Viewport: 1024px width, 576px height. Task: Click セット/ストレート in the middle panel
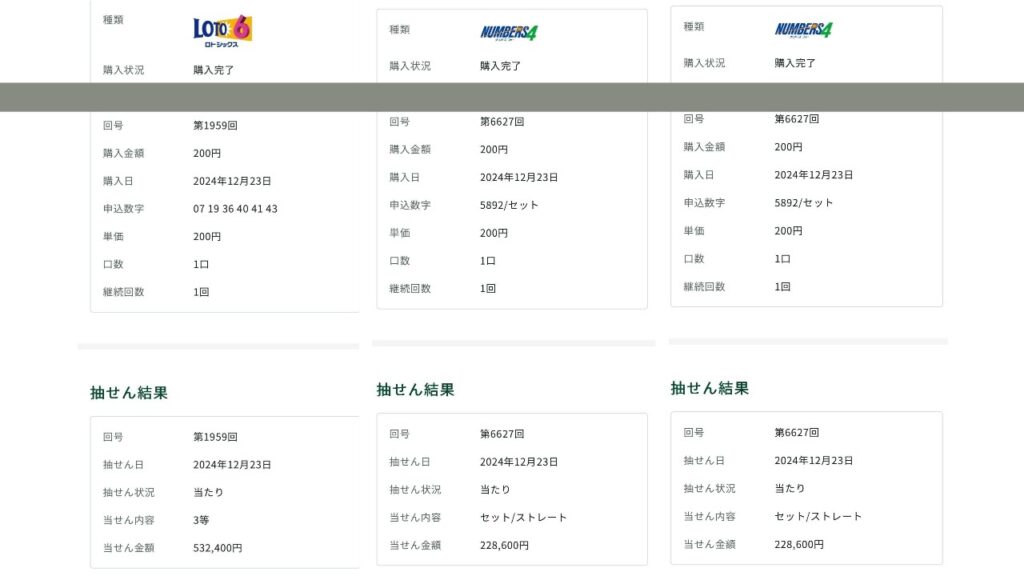[x=523, y=518]
